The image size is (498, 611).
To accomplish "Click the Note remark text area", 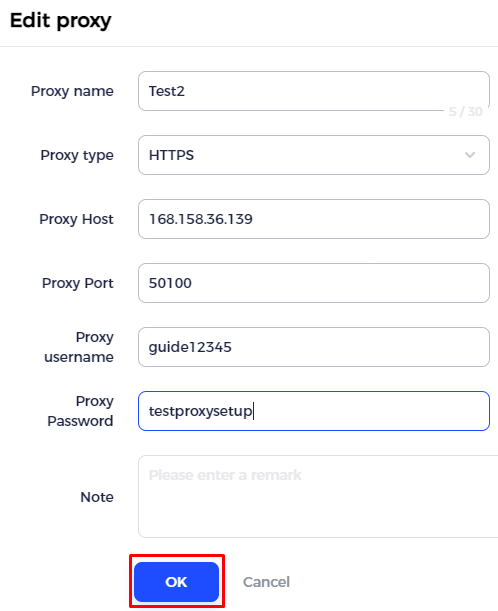I will pyautogui.click(x=318, y=496).
